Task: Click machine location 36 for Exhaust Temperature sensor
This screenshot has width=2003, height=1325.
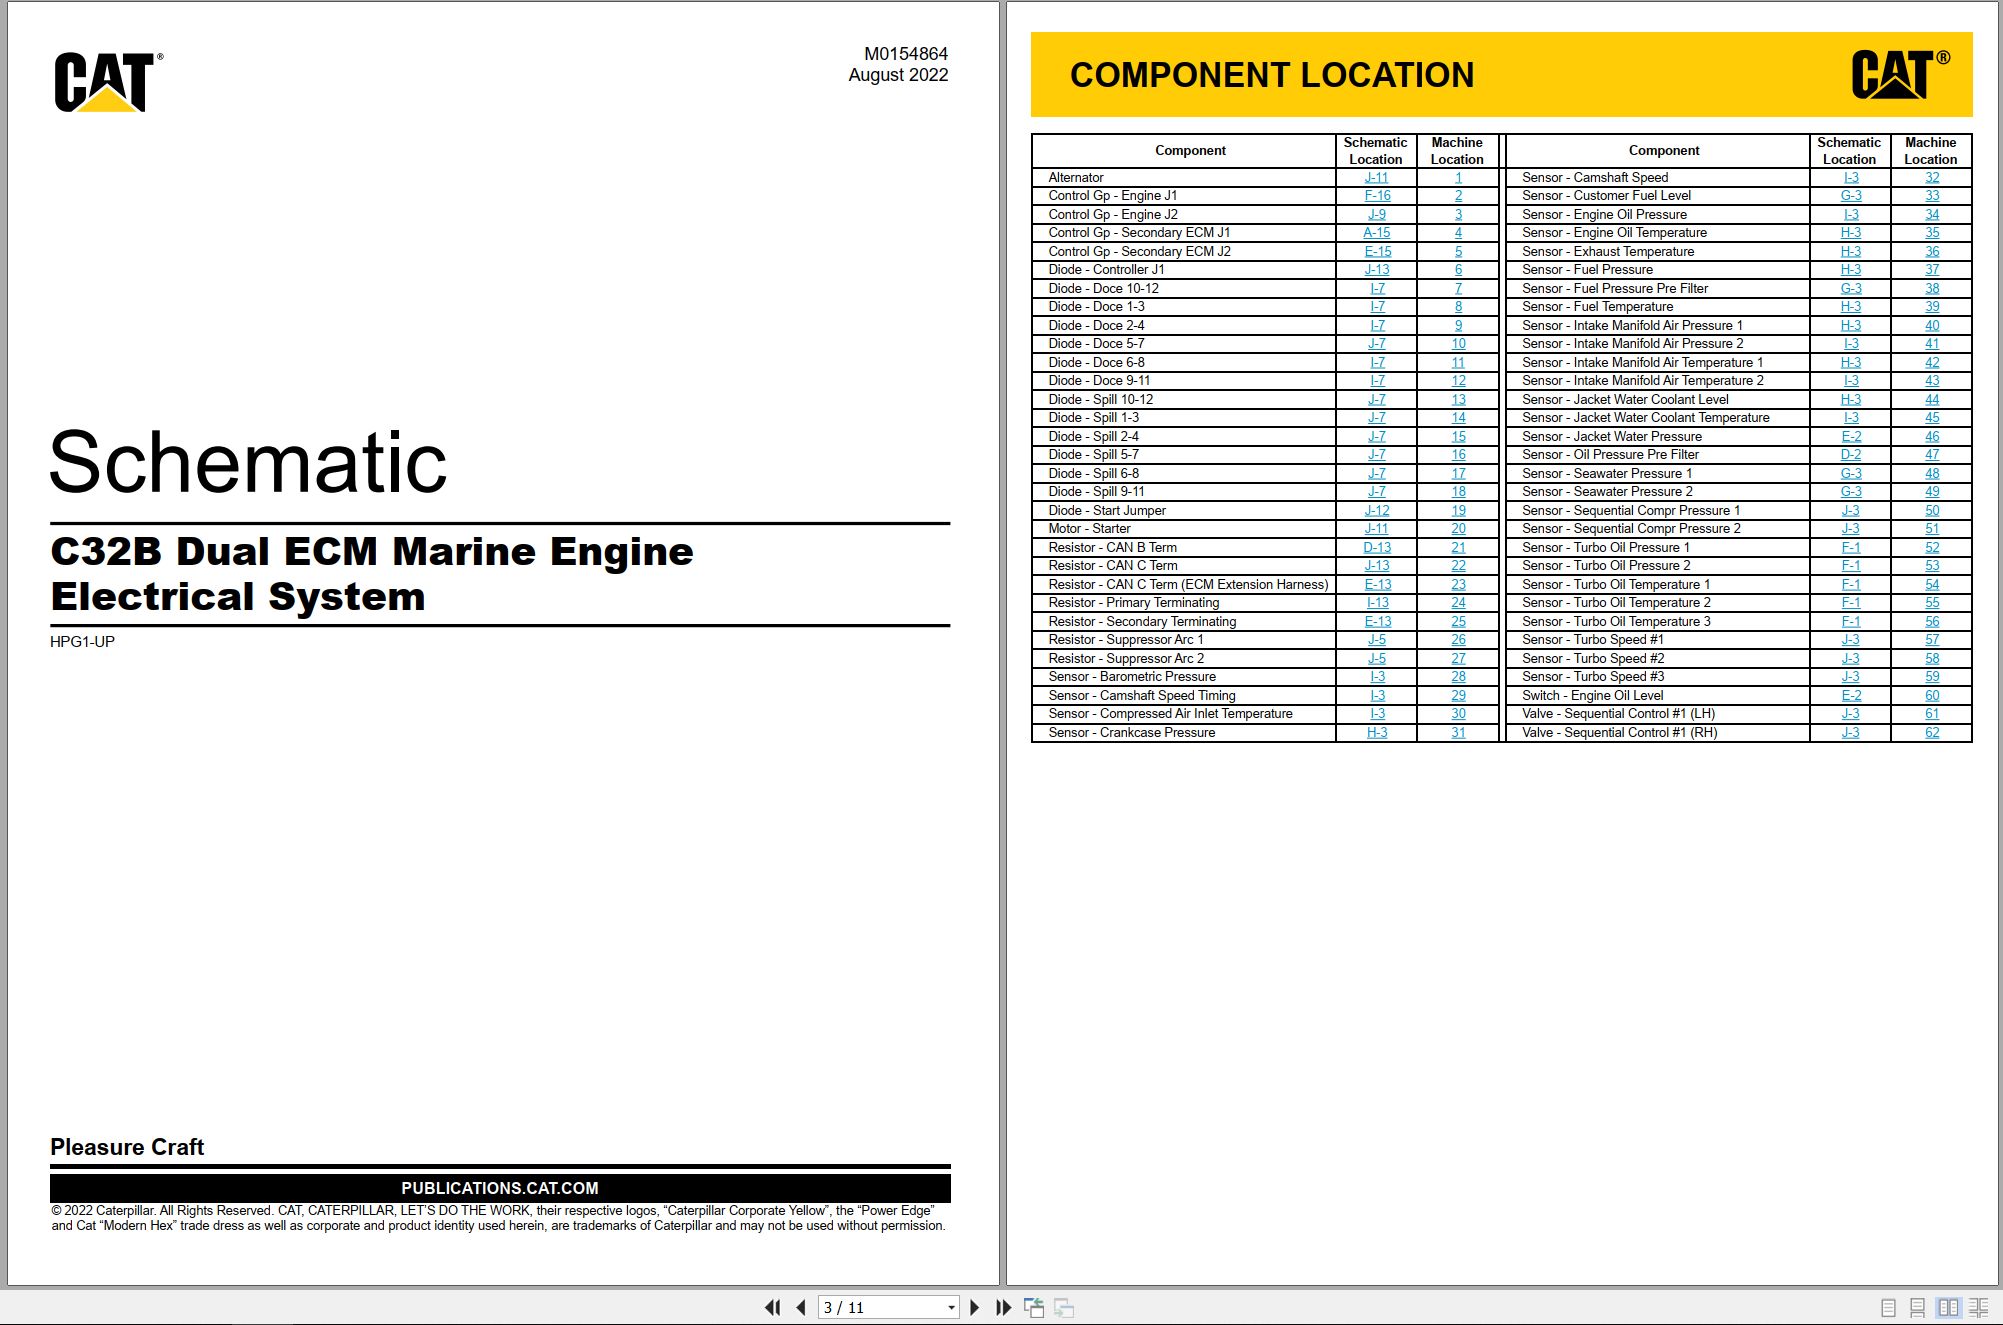Action: pyautogui.click(x=1932, y=252)
